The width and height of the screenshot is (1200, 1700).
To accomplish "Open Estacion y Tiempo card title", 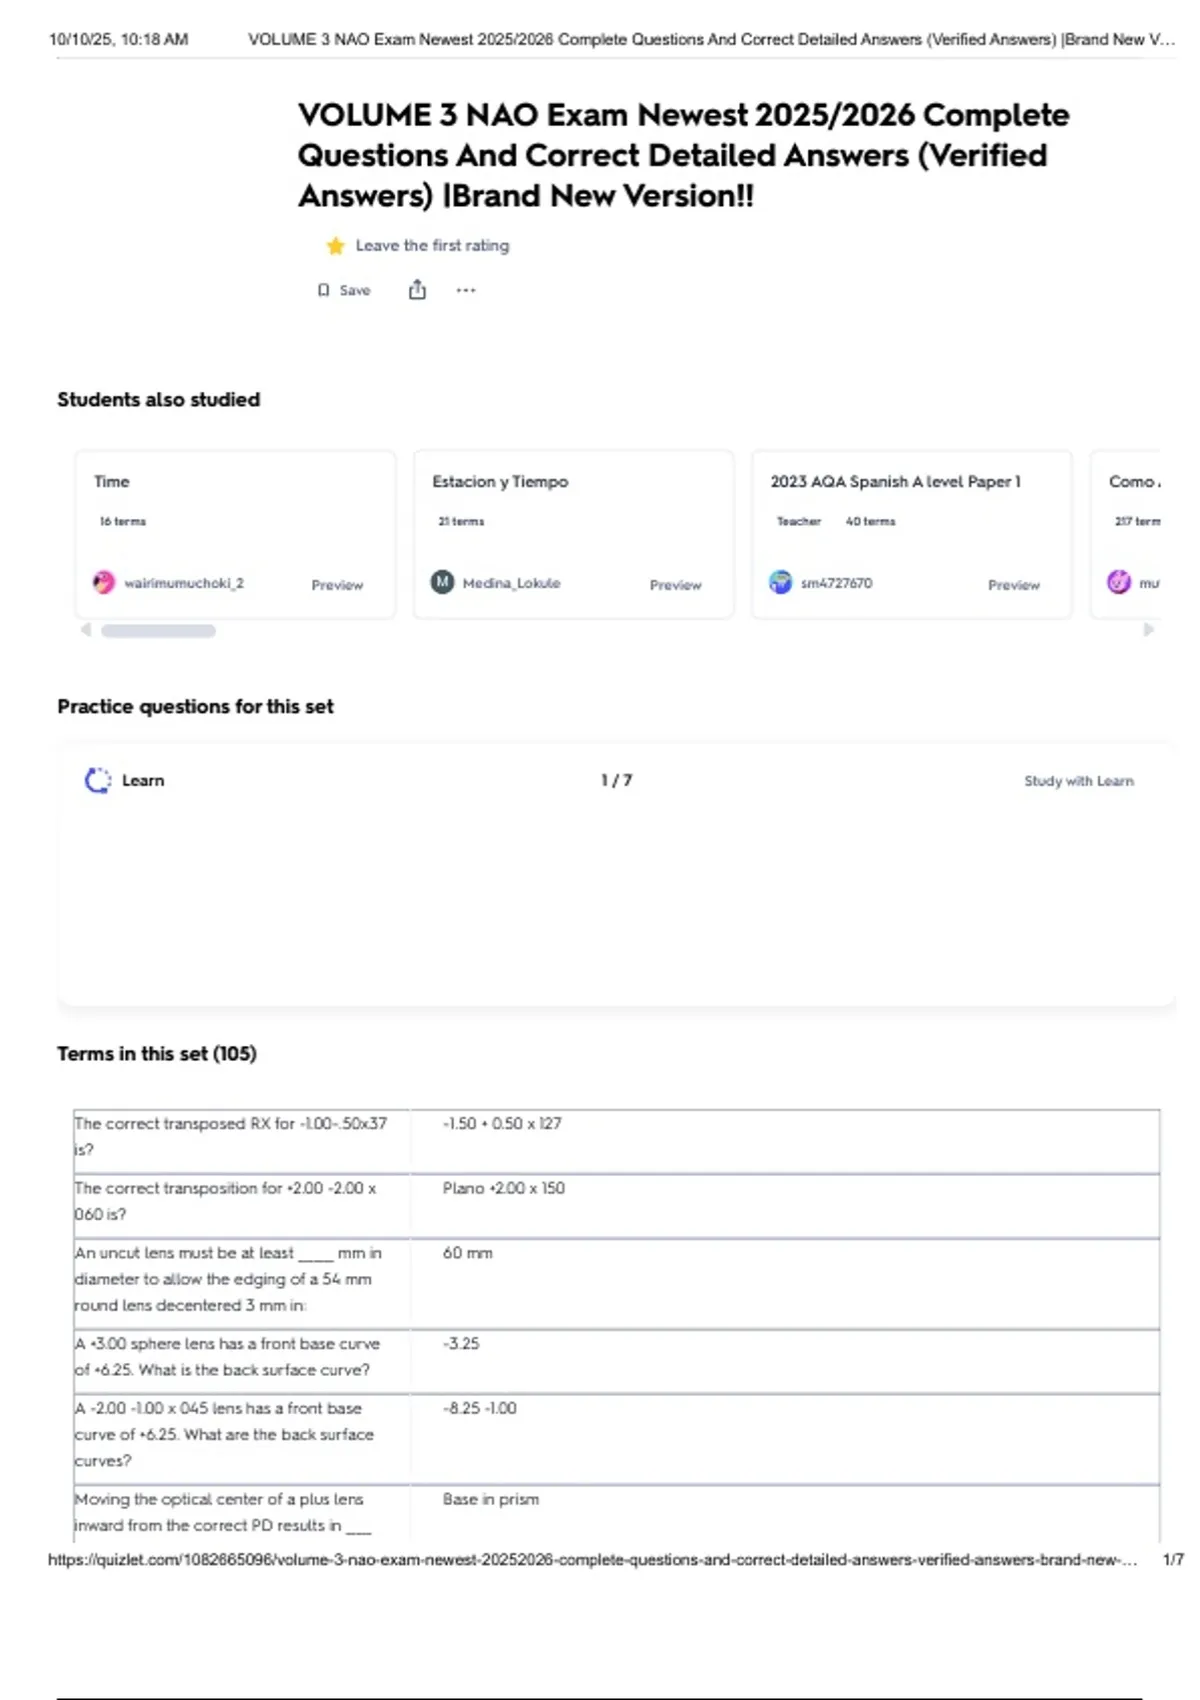I will (500, 482).
